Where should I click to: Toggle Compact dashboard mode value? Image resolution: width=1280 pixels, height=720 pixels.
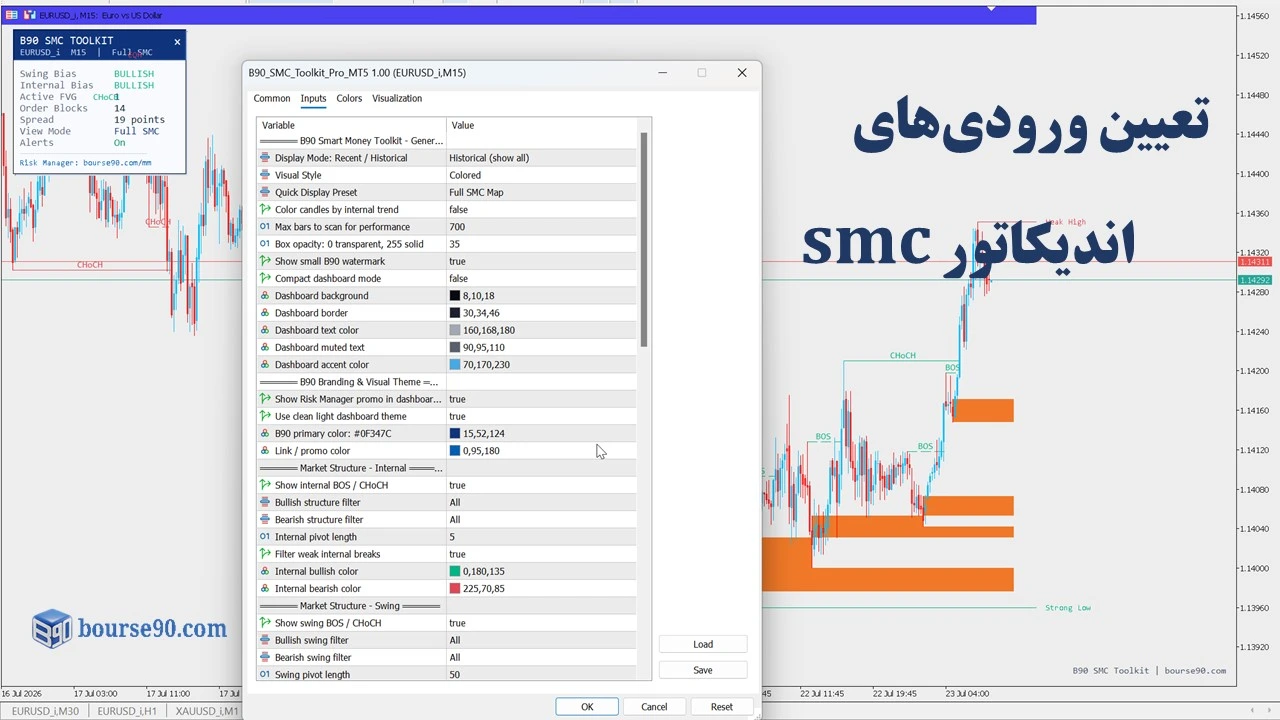click(x=541, y=279)
